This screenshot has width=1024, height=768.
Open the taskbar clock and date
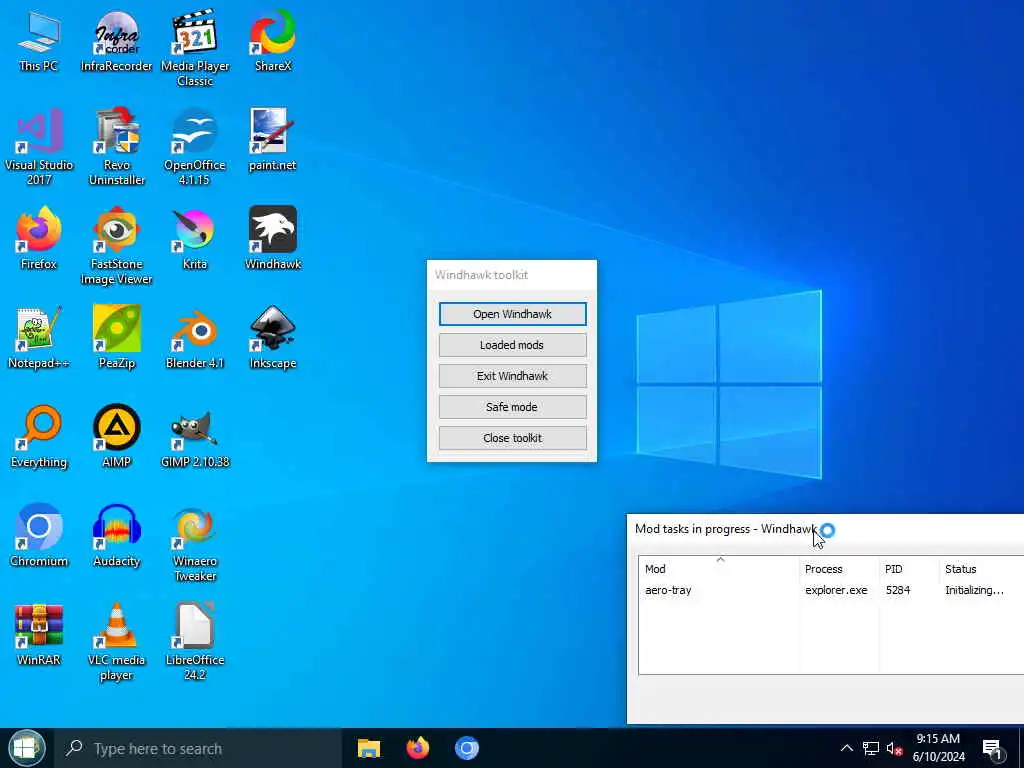pyautogui.click(x=938, y=748)
